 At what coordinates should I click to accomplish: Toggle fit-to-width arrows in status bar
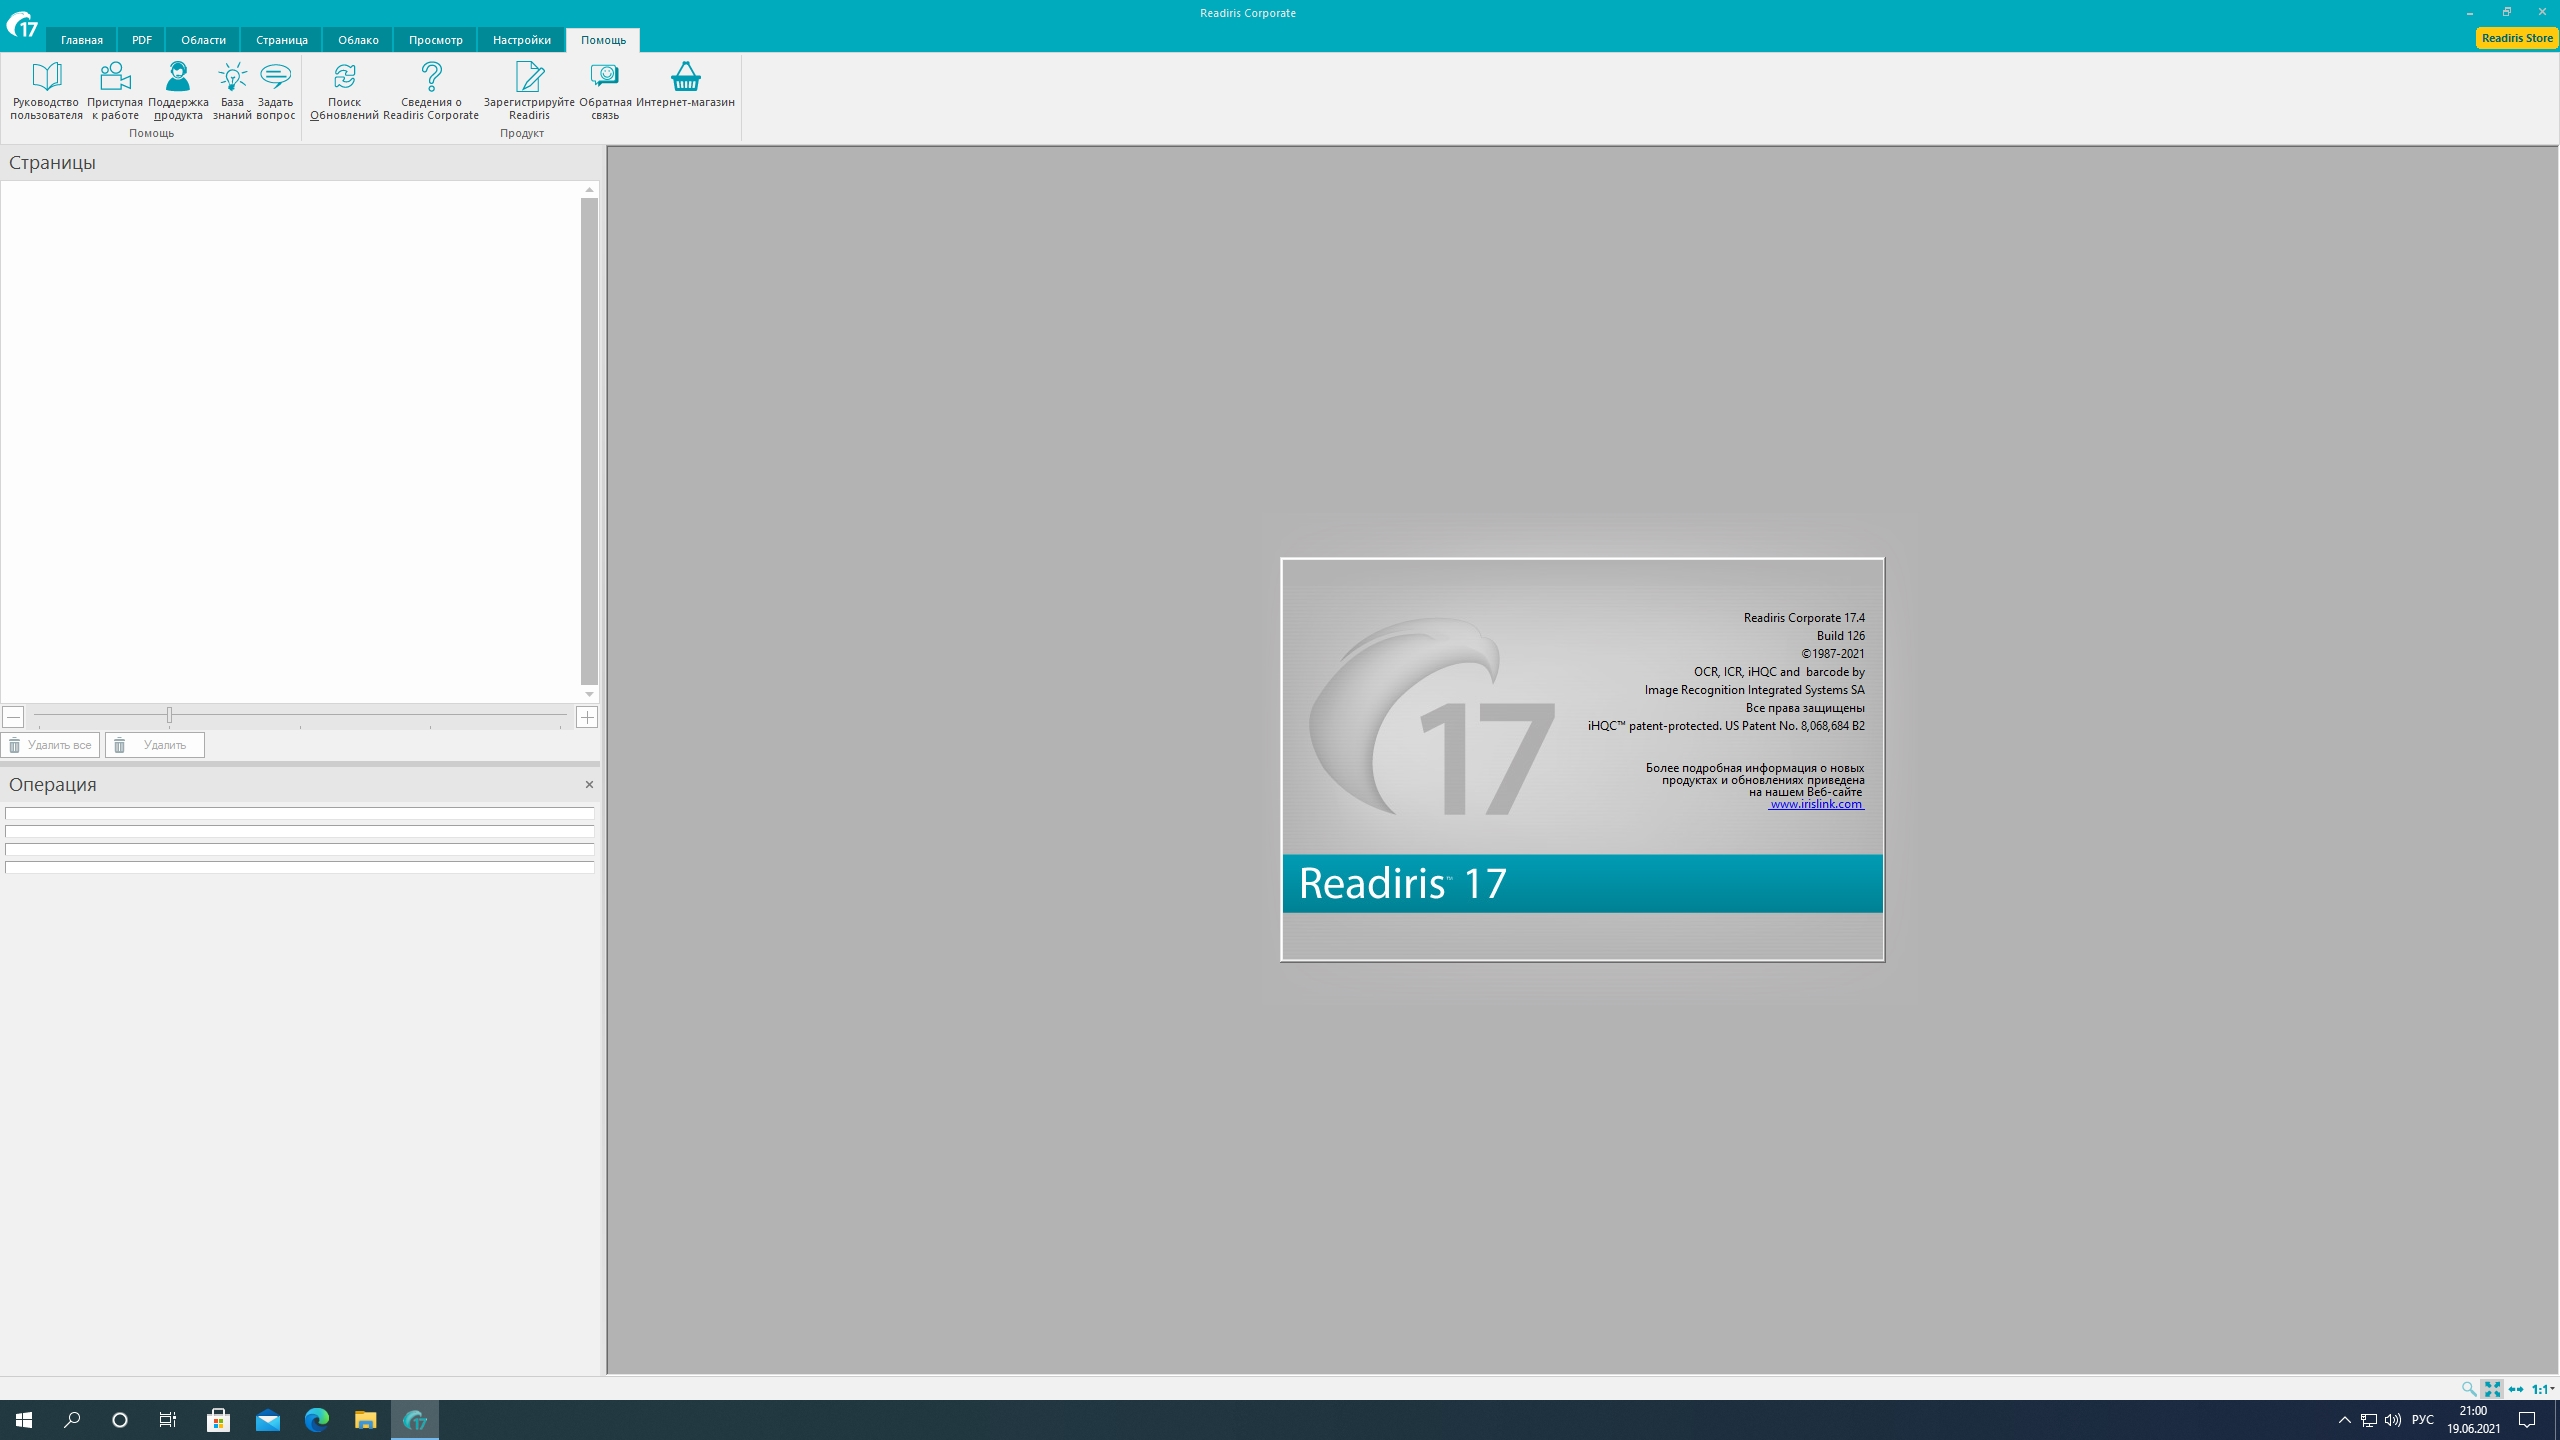coord(2516,1389)
